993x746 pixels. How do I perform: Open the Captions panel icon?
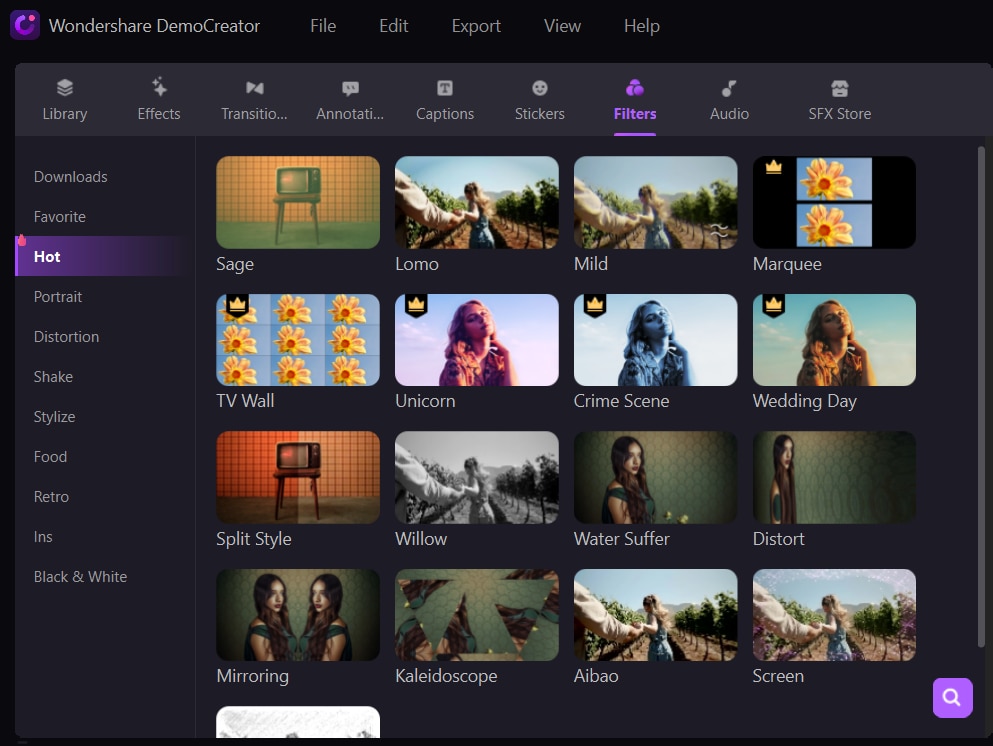click(445, 88)
